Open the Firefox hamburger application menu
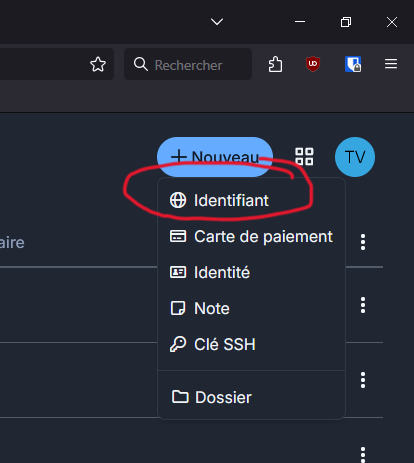 [x=391, y=64]
